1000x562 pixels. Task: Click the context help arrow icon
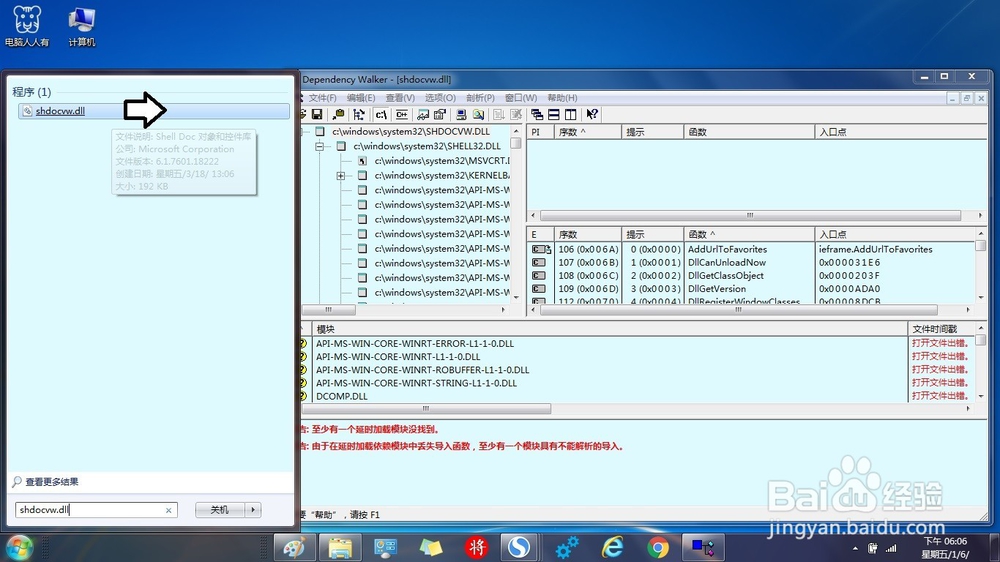(x=592, y=114)
